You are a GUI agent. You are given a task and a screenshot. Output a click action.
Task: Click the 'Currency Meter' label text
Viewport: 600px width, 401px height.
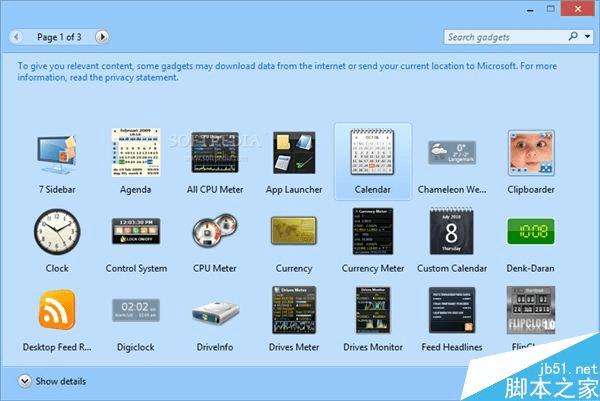(x=373, y=269)
